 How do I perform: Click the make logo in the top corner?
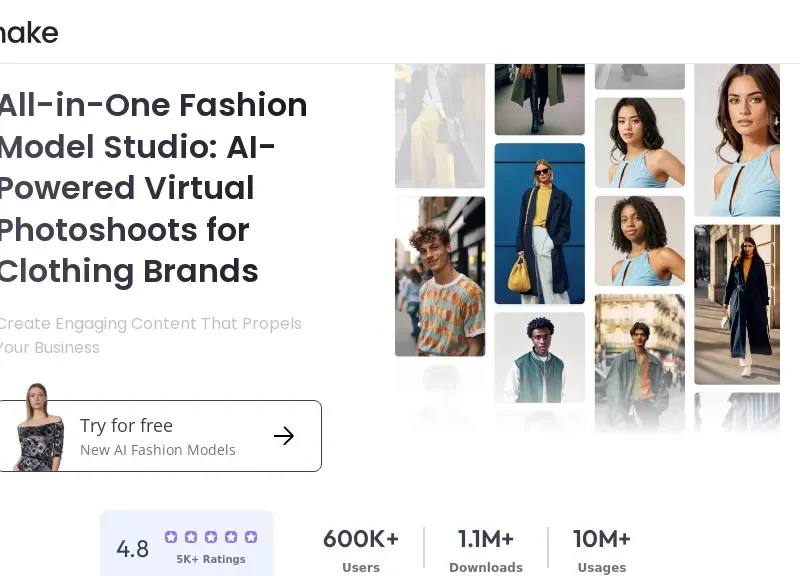pyautogui.click(x=29, y=32)
